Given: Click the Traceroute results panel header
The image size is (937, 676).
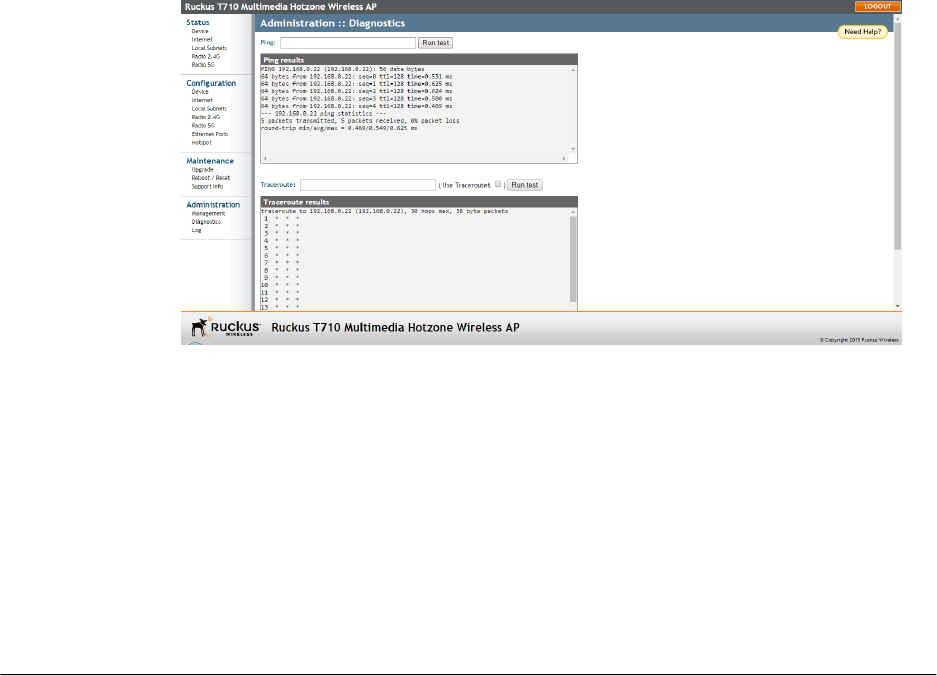Looking at the screenshot, I should (x=419, y=202).
